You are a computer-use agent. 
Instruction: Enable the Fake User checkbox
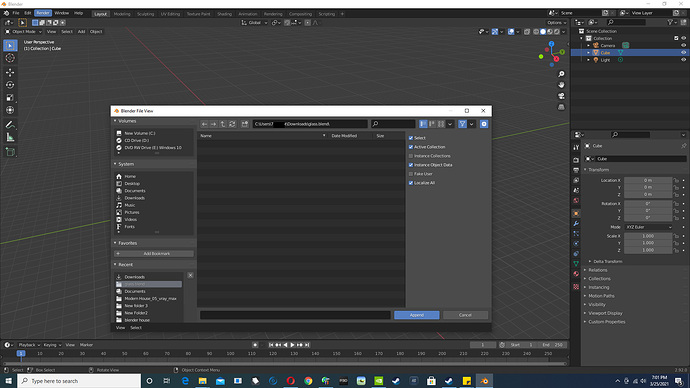[411, 174]
